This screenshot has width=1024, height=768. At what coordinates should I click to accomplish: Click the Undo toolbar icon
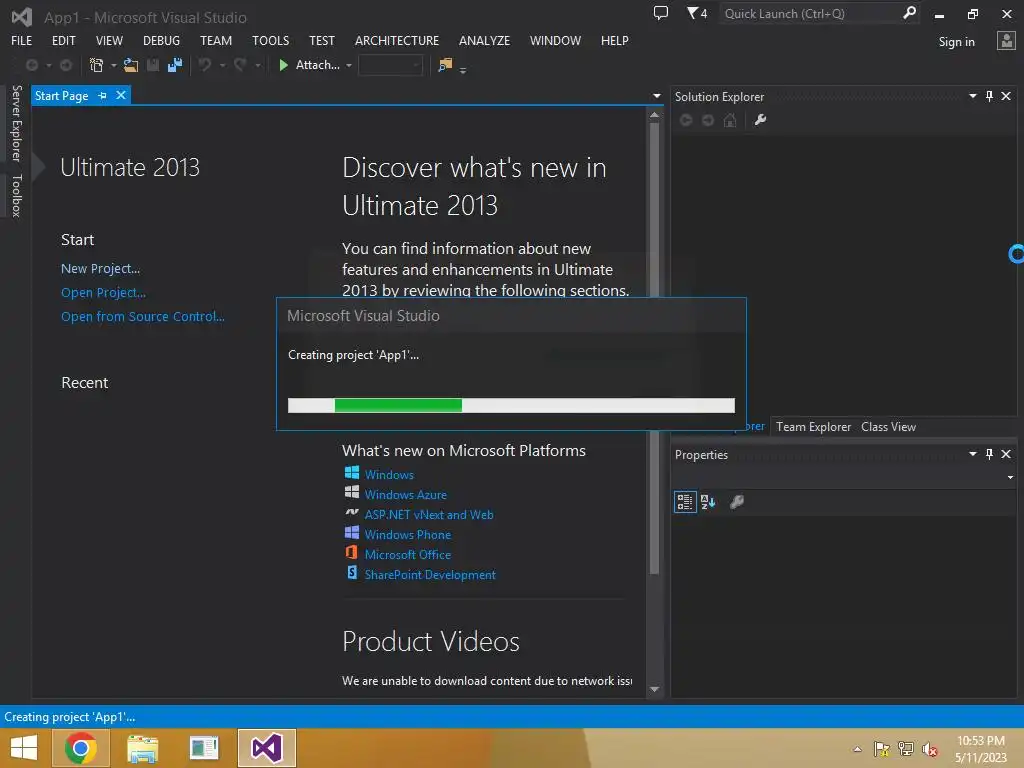pyautogui.click(x=205, y=65)
